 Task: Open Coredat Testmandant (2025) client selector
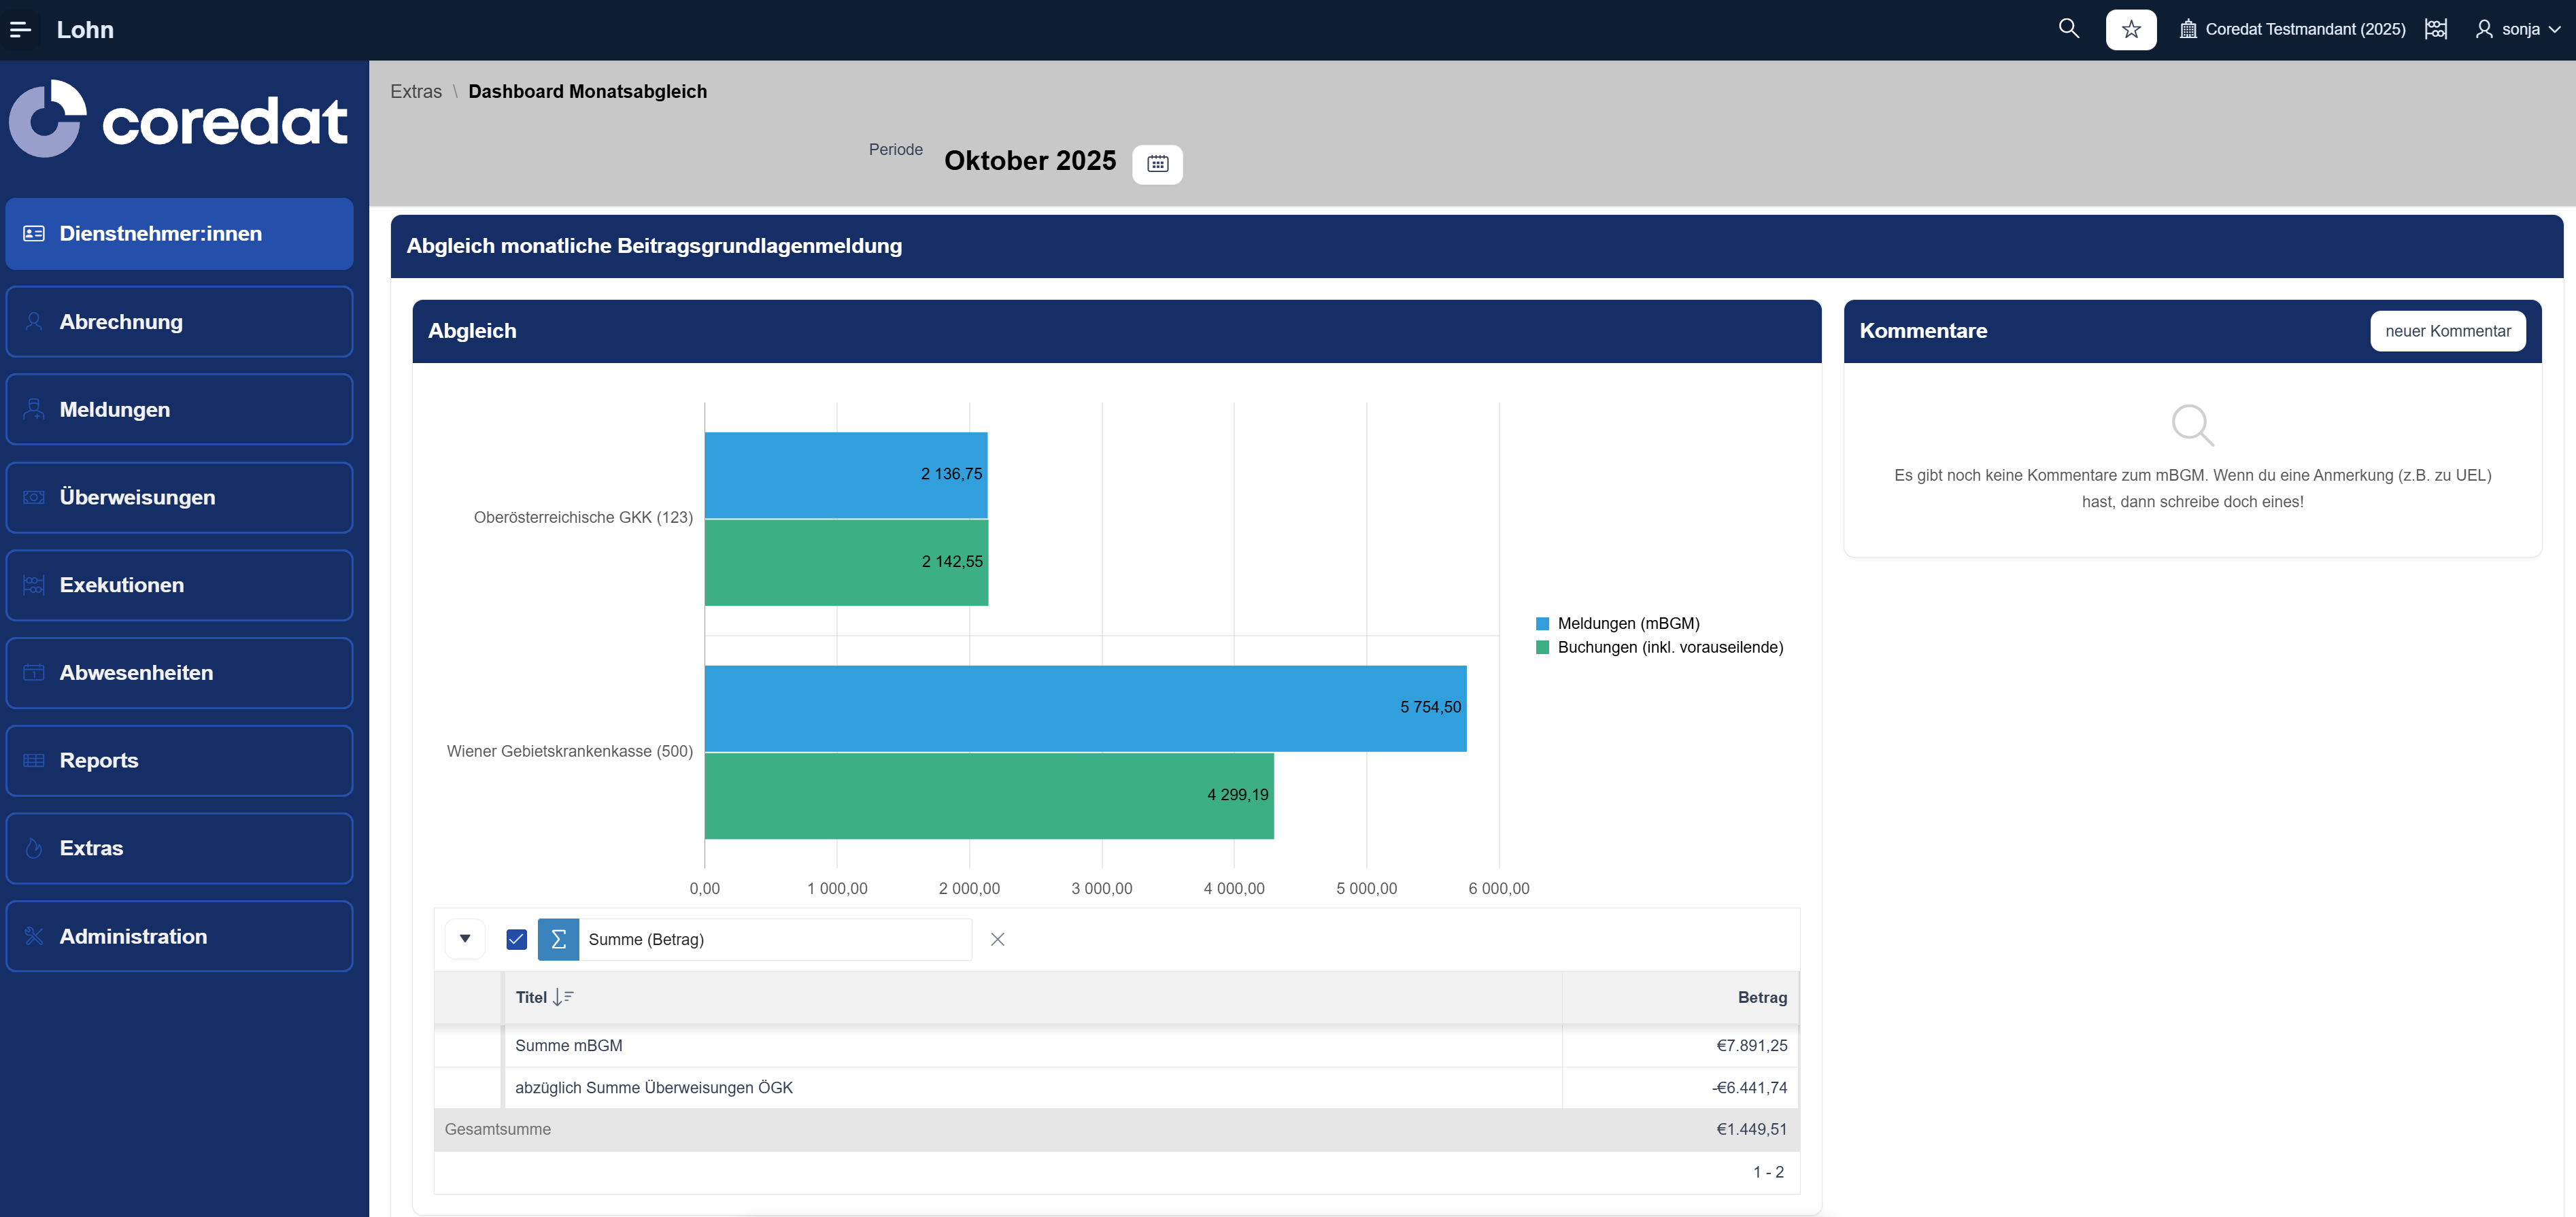tap(2292, 29)
